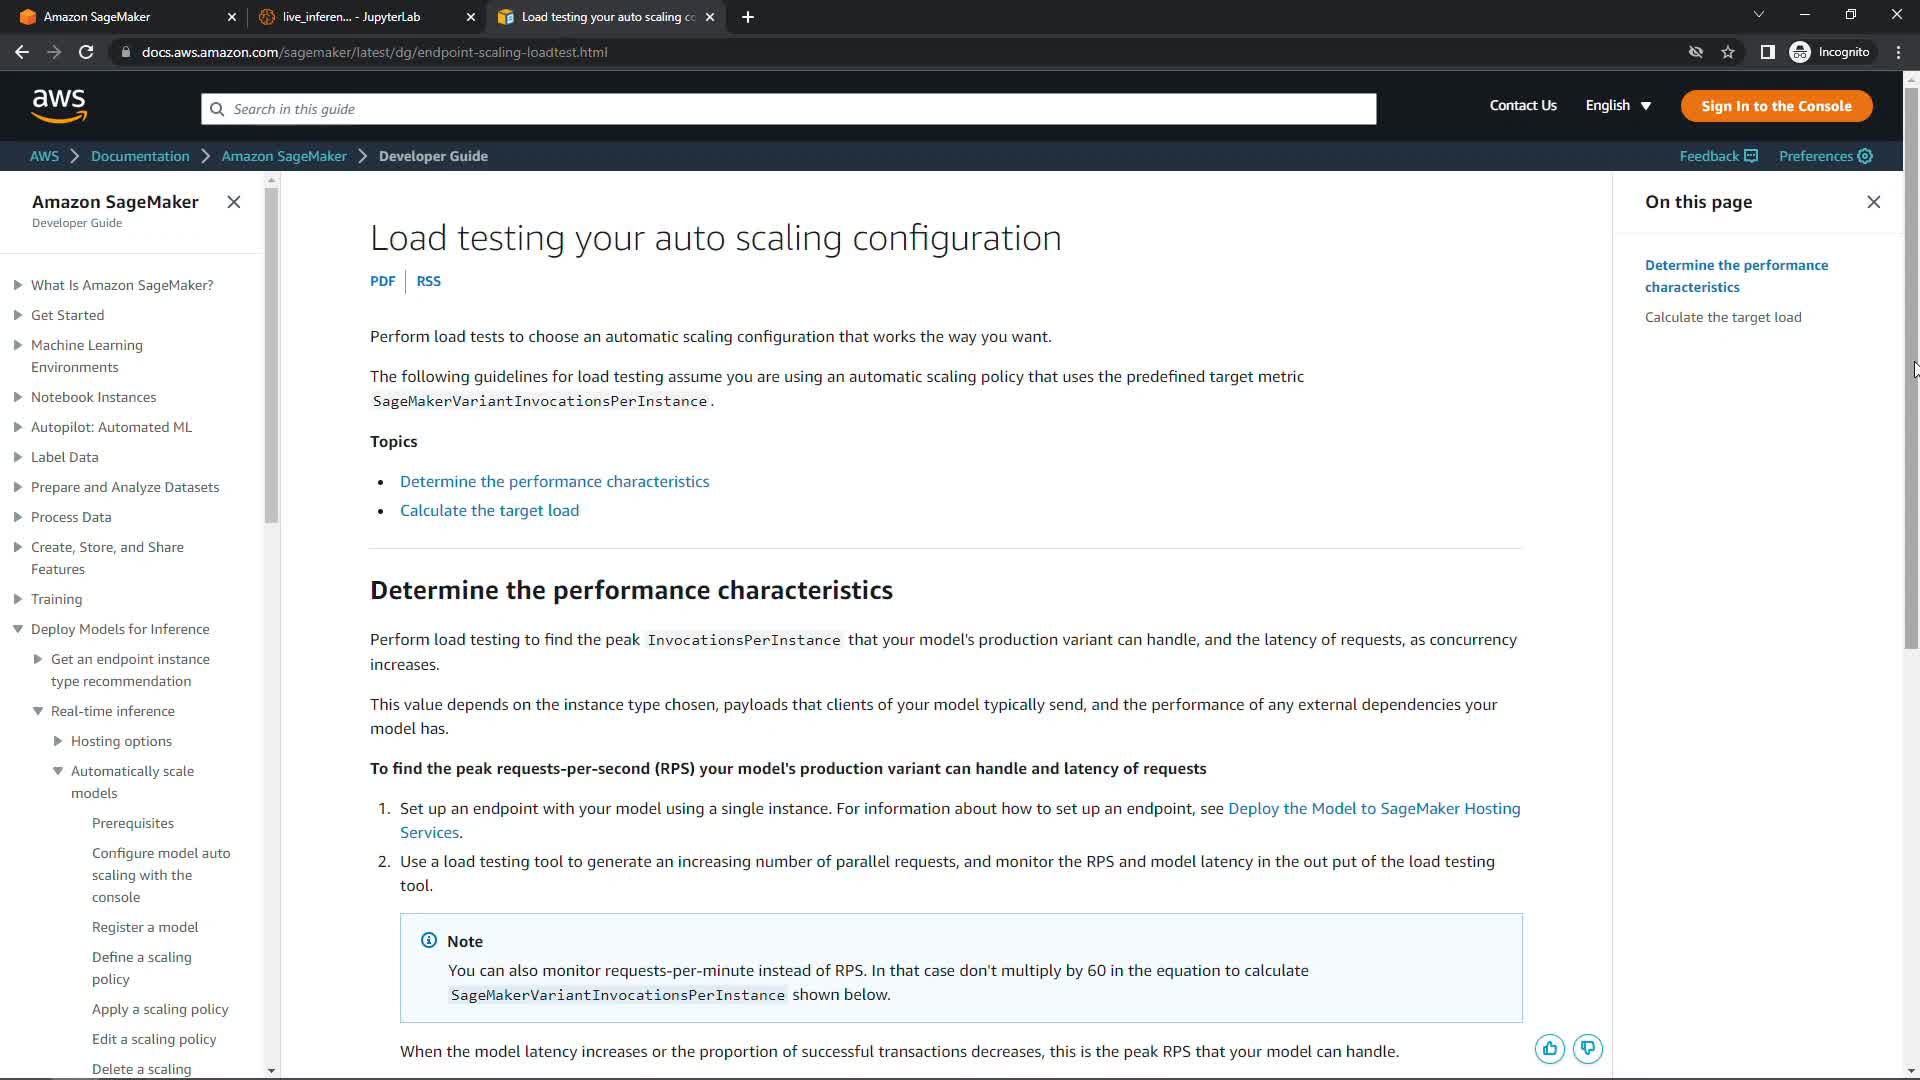Image resolution: width=1920 pixels, height=1080 pixels.
Task: Close the On this page panel
Action: pos(1873,202)
